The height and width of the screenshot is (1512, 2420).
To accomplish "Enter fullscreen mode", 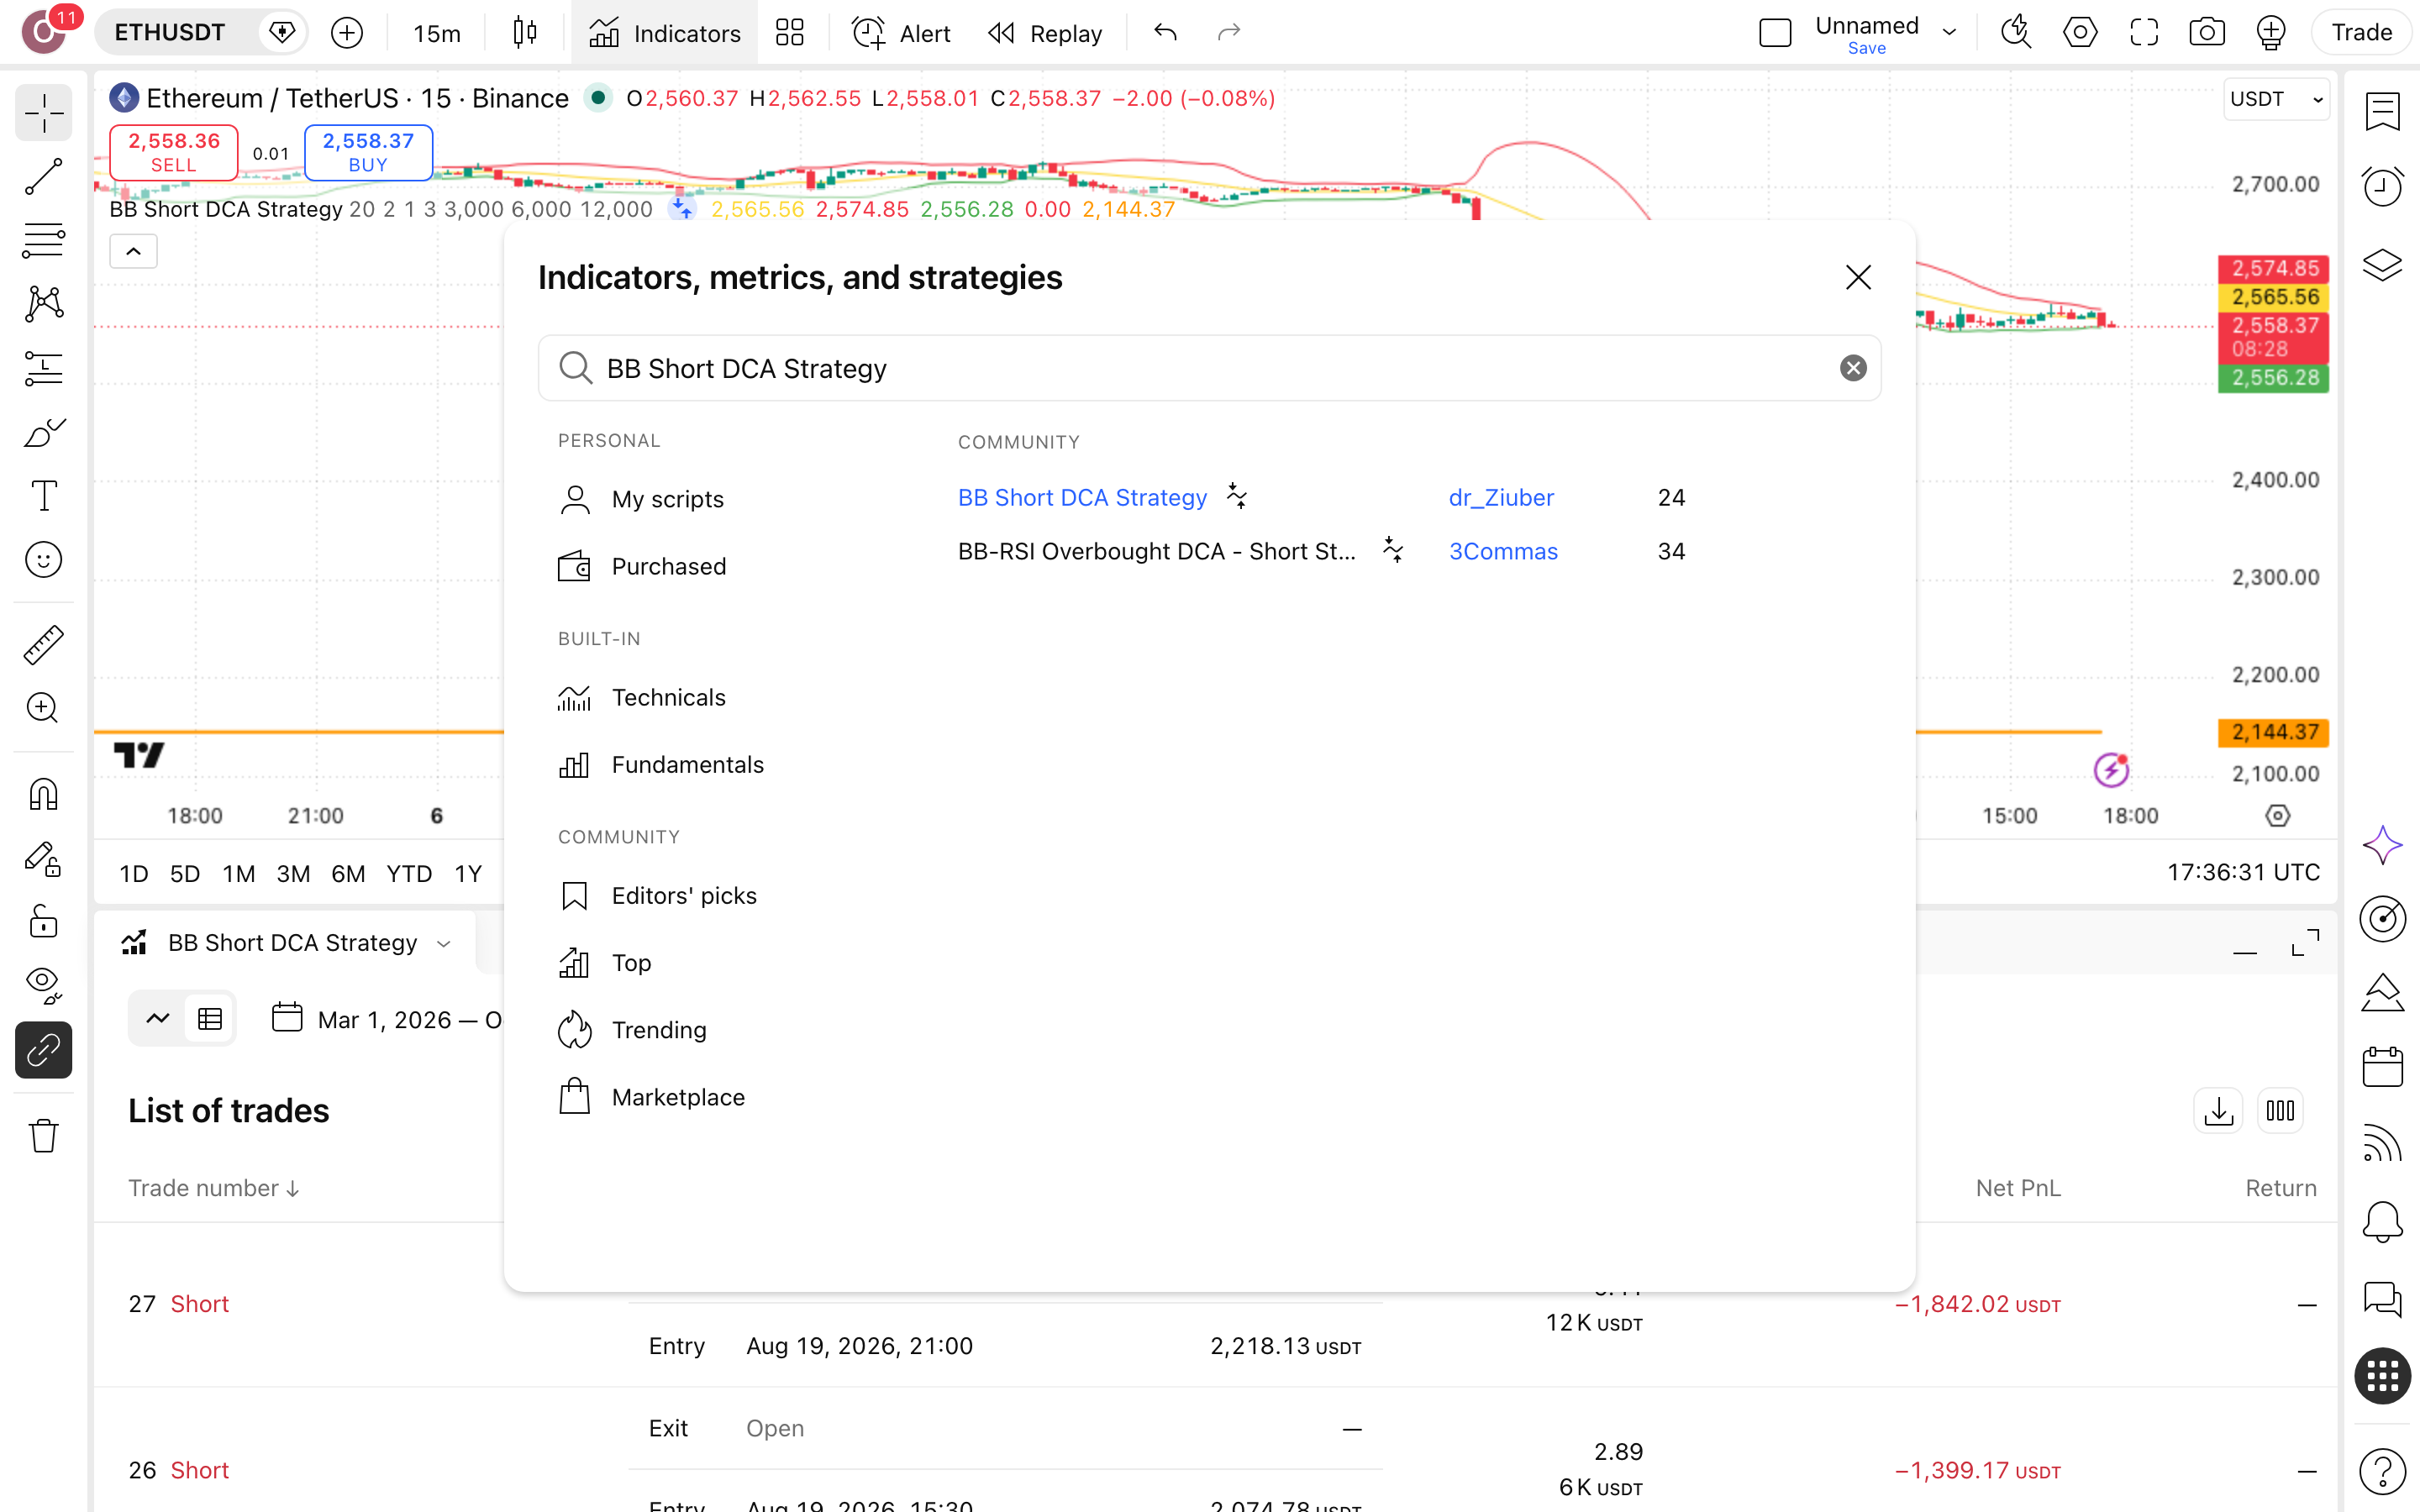I will coord(2144,33).
